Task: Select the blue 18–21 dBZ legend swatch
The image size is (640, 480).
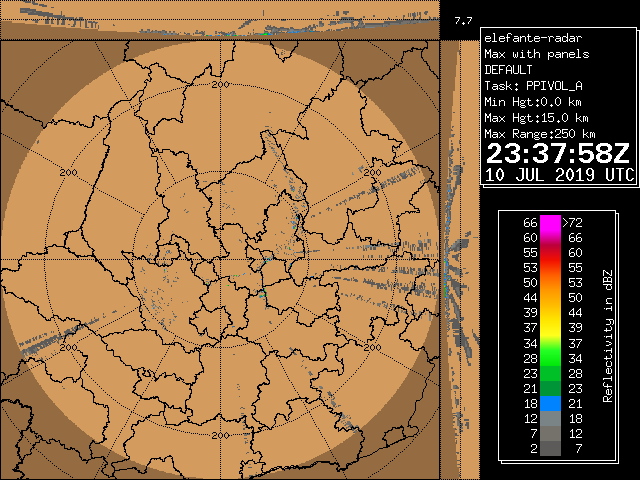Action: coord(551,402)
